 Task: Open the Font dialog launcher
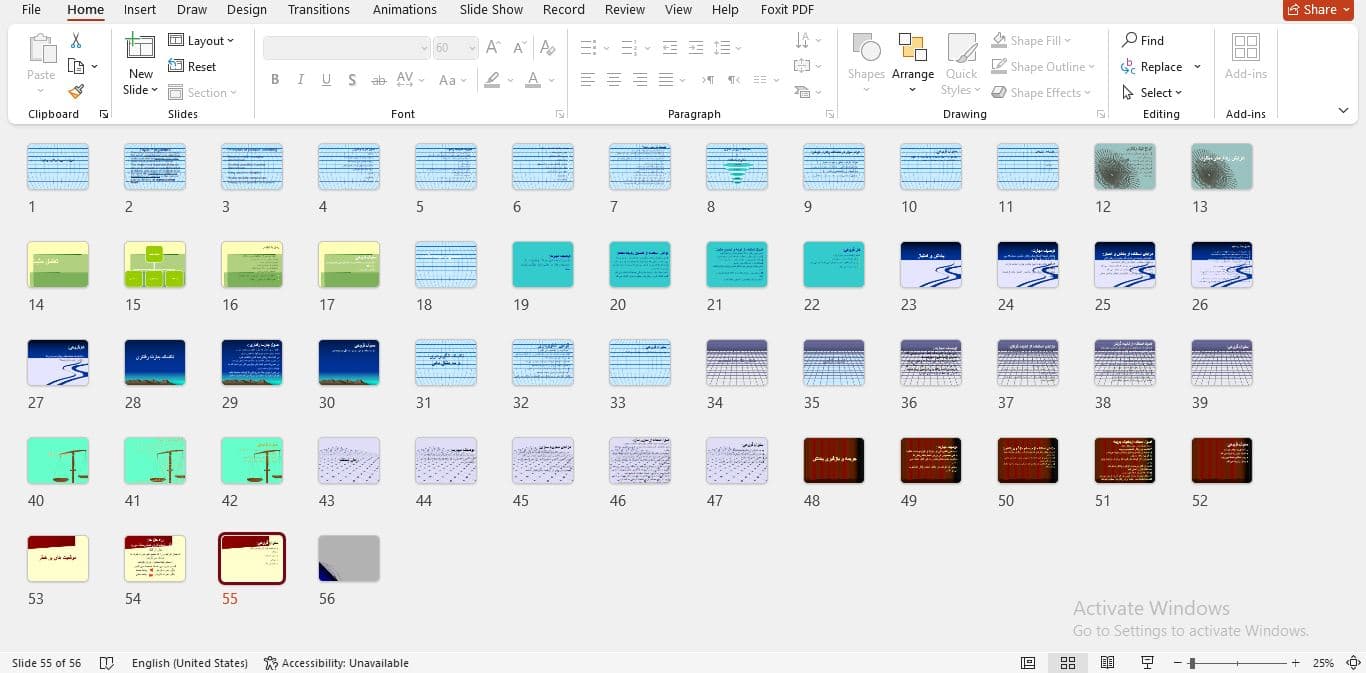(x=560, y=115)
